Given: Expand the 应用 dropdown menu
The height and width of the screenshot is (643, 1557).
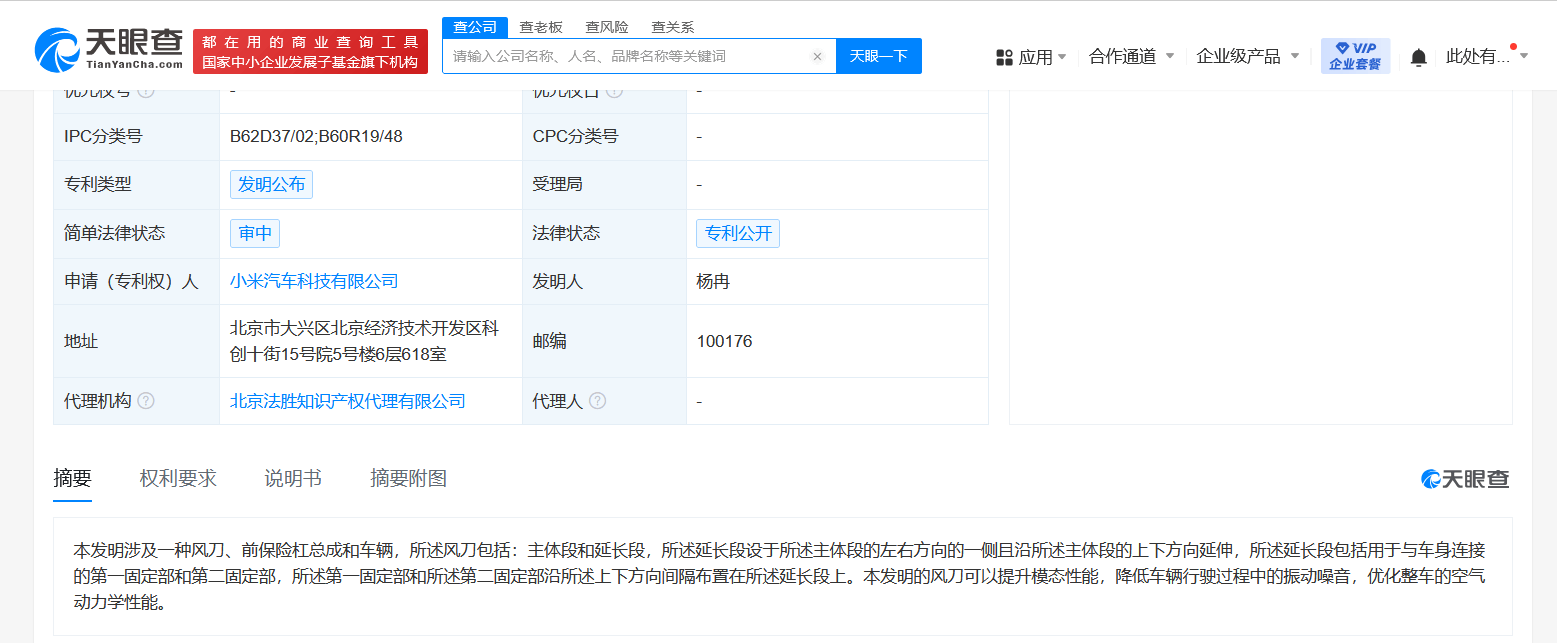Looking at the screenshot, I should 1032,57.
